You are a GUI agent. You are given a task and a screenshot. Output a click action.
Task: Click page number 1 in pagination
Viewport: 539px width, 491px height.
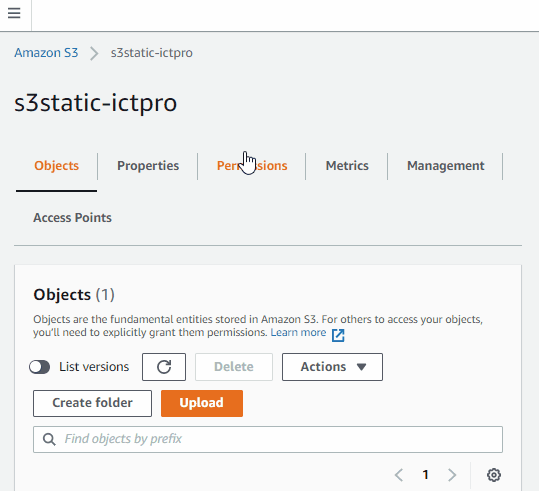pos(426,475)
